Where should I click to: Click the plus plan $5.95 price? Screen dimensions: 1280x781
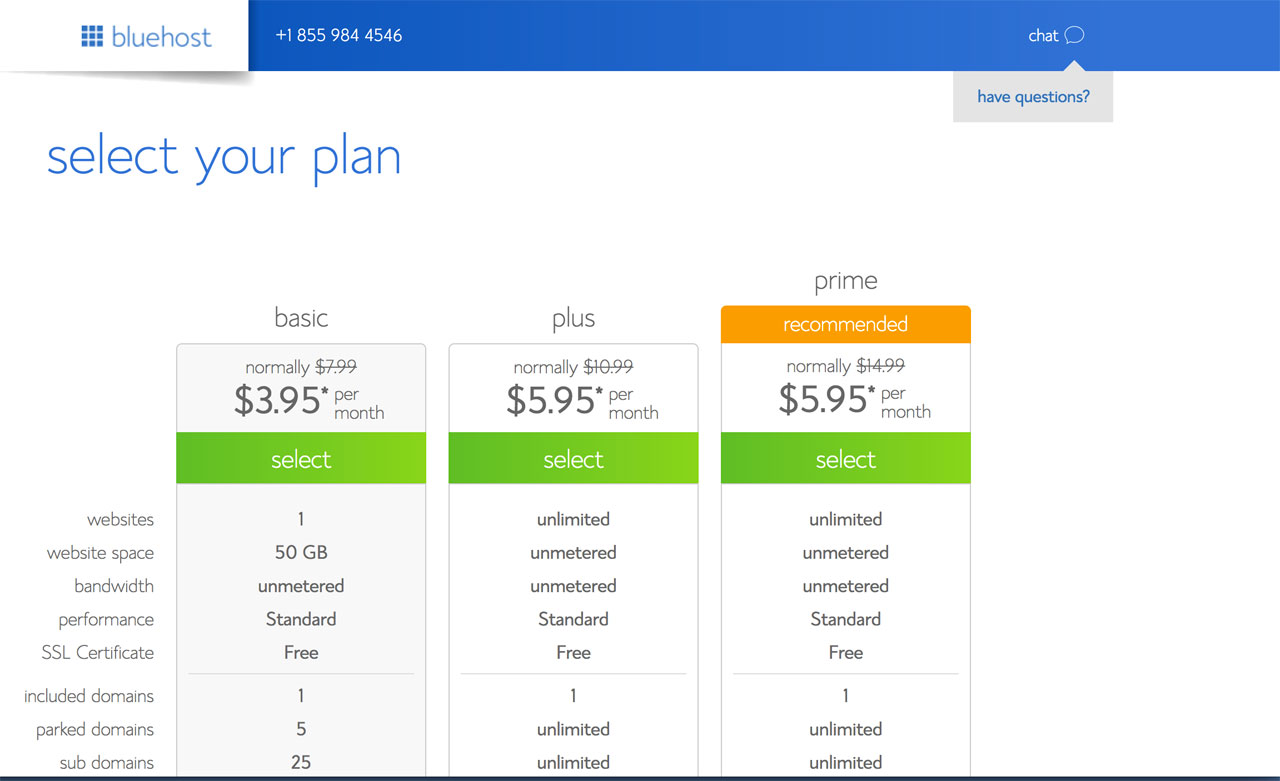tap(582, 401)
